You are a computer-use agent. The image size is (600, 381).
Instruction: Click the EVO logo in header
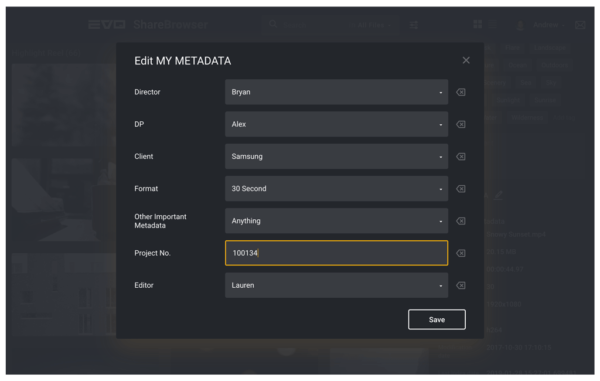point(107,25)
